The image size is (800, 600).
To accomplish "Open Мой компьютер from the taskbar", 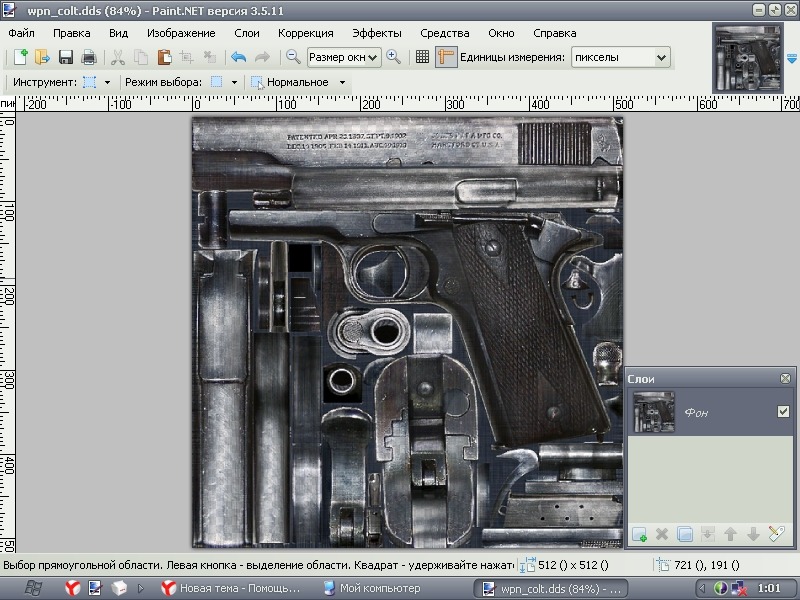I will (371, 588).
